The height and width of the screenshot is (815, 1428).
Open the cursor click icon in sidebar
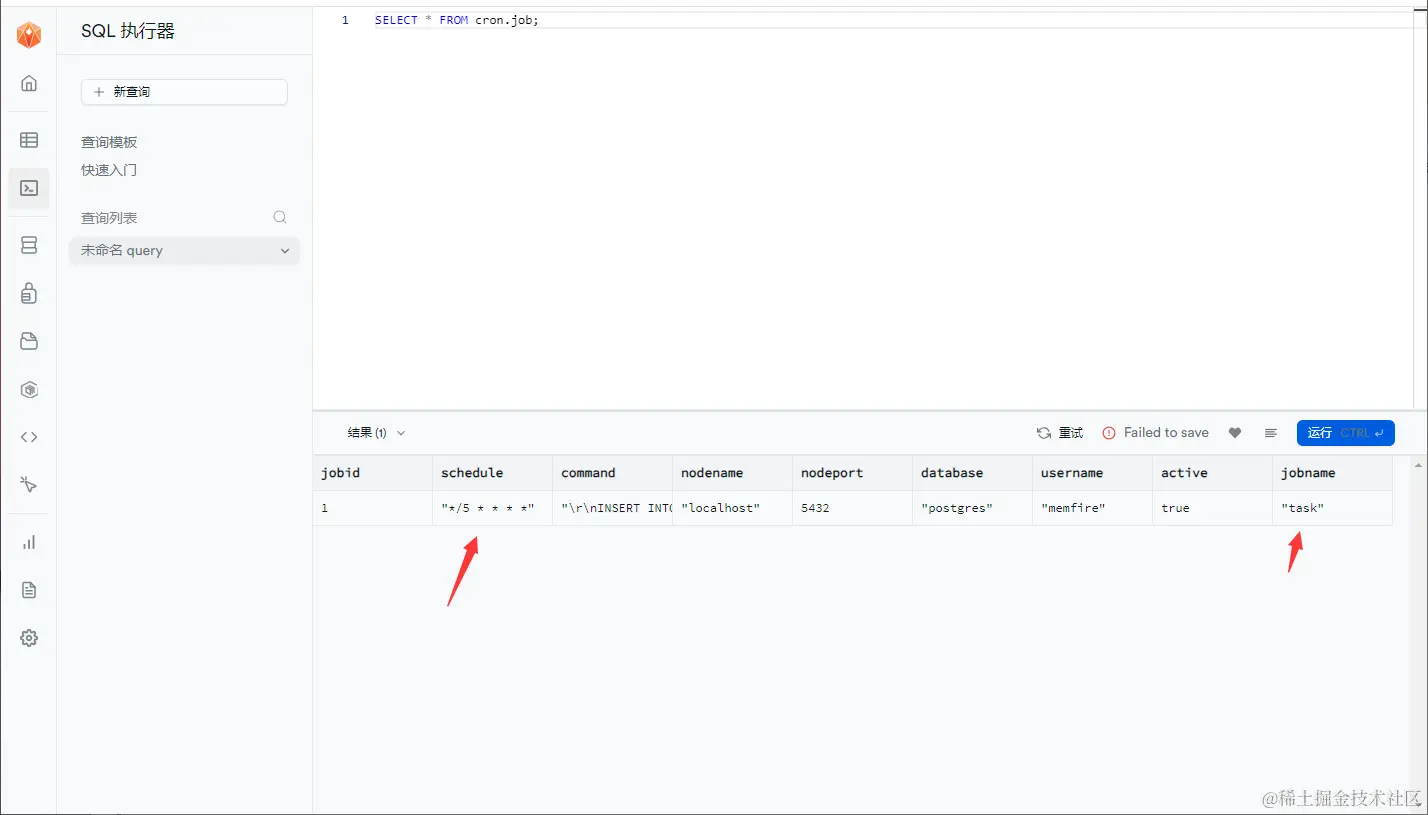29,485
